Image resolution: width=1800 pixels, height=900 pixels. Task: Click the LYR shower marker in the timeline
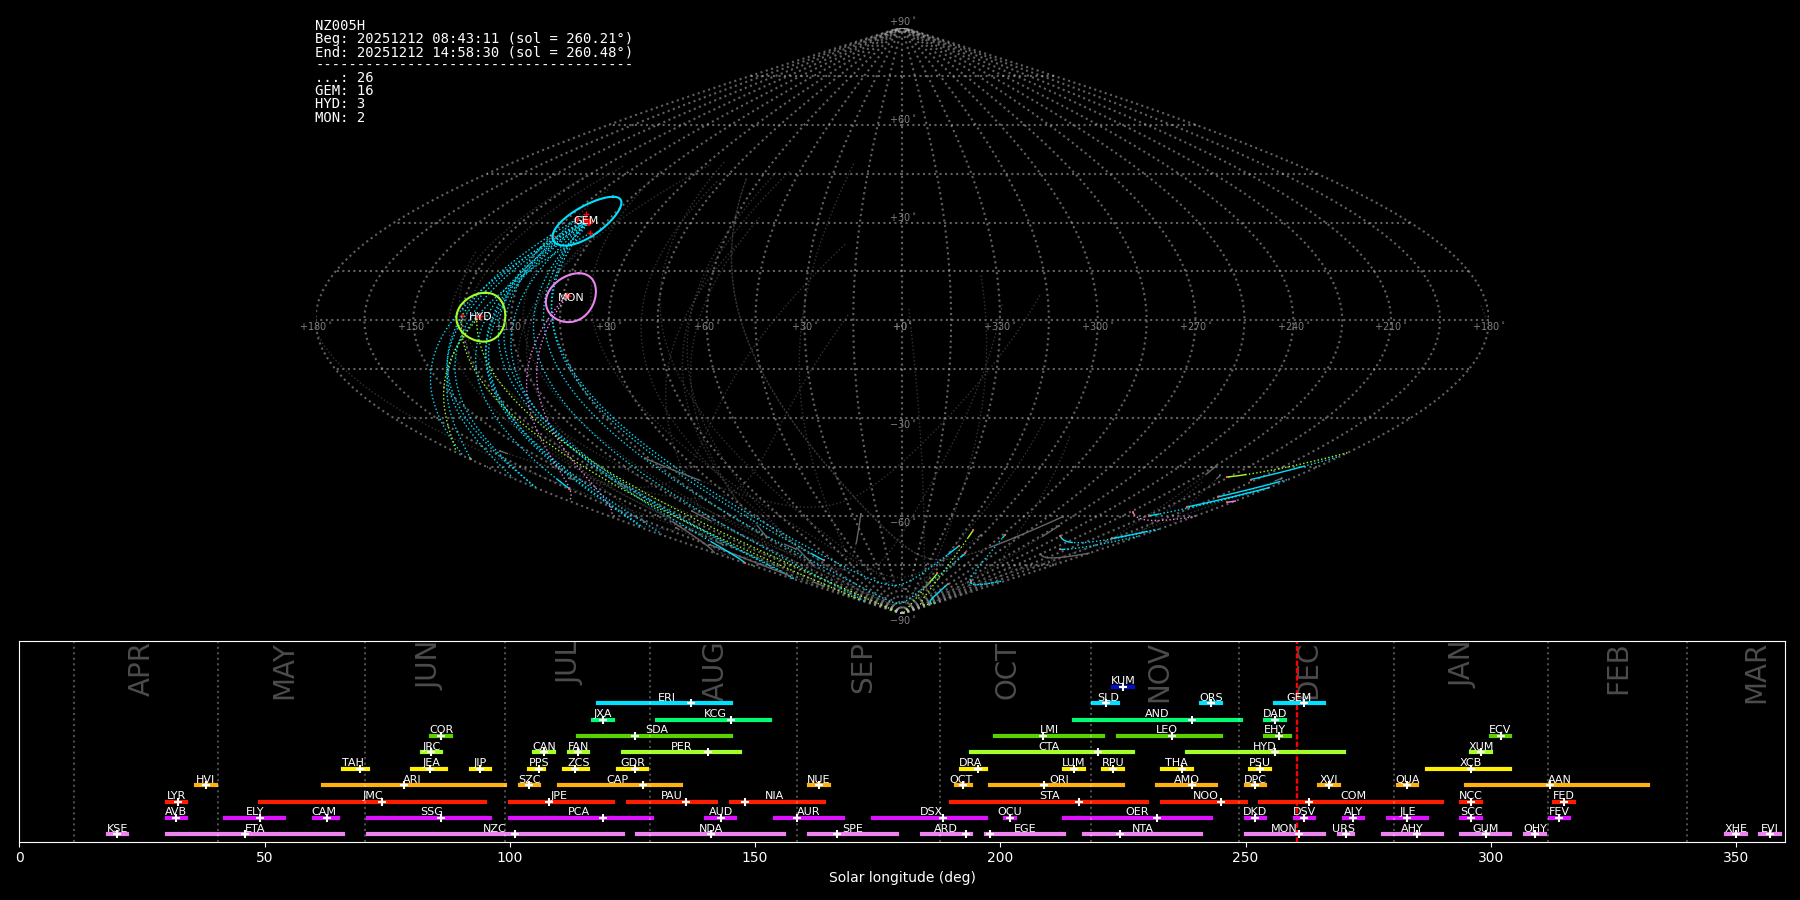(178, 802)
